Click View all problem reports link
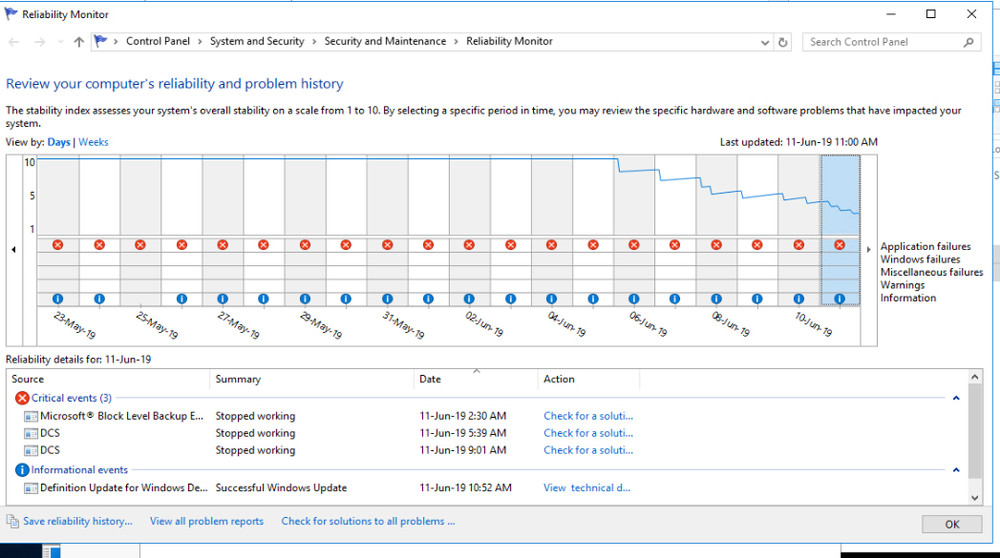Image resolution: width=1000 pixels, height=558 pixels. (207, 521)
